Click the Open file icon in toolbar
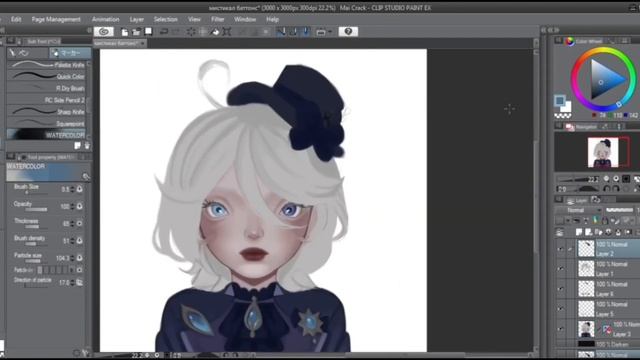 tap(136, 32)
